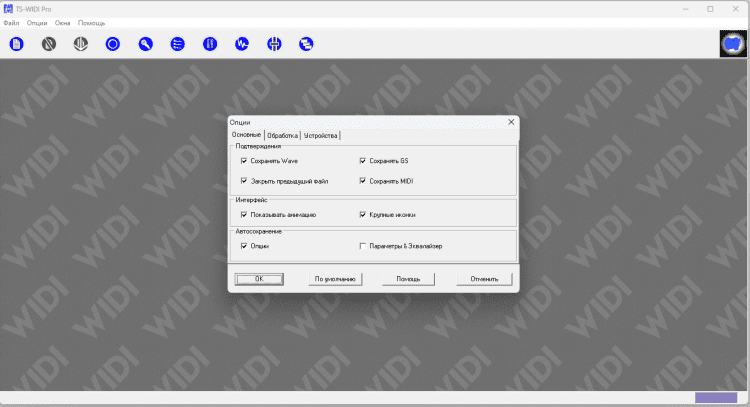Uncheck Закрыть предыдущий файл checkbox

pos(244,181)
